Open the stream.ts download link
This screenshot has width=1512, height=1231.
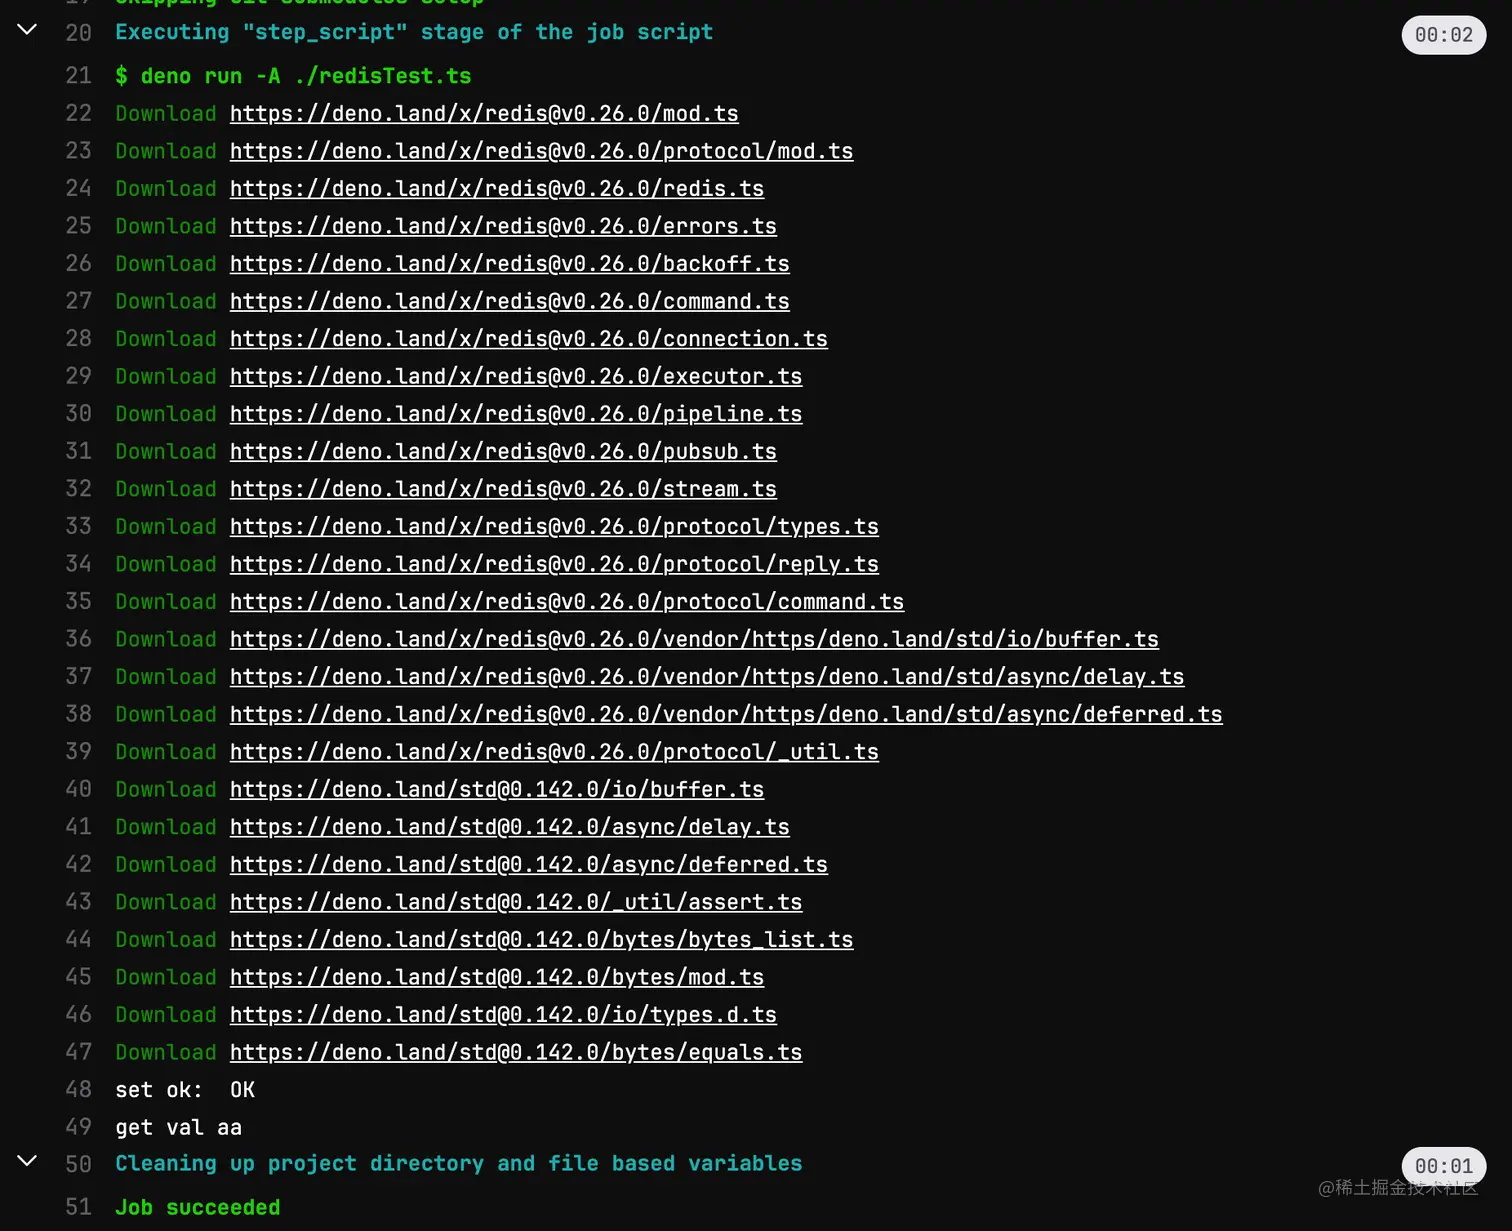tap(503, 489)
